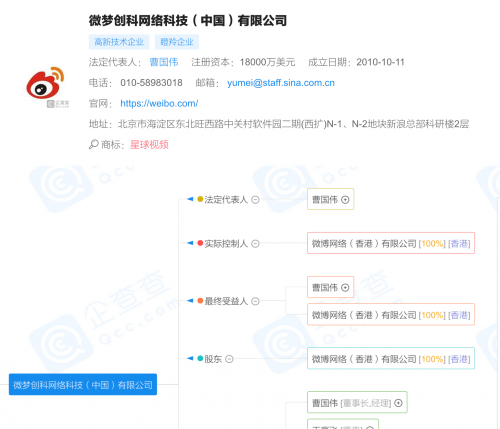Click the 法定代表人 category label
Image resolution: width=500 pixels, height=429 pixels.
click(x=226, y=200)
